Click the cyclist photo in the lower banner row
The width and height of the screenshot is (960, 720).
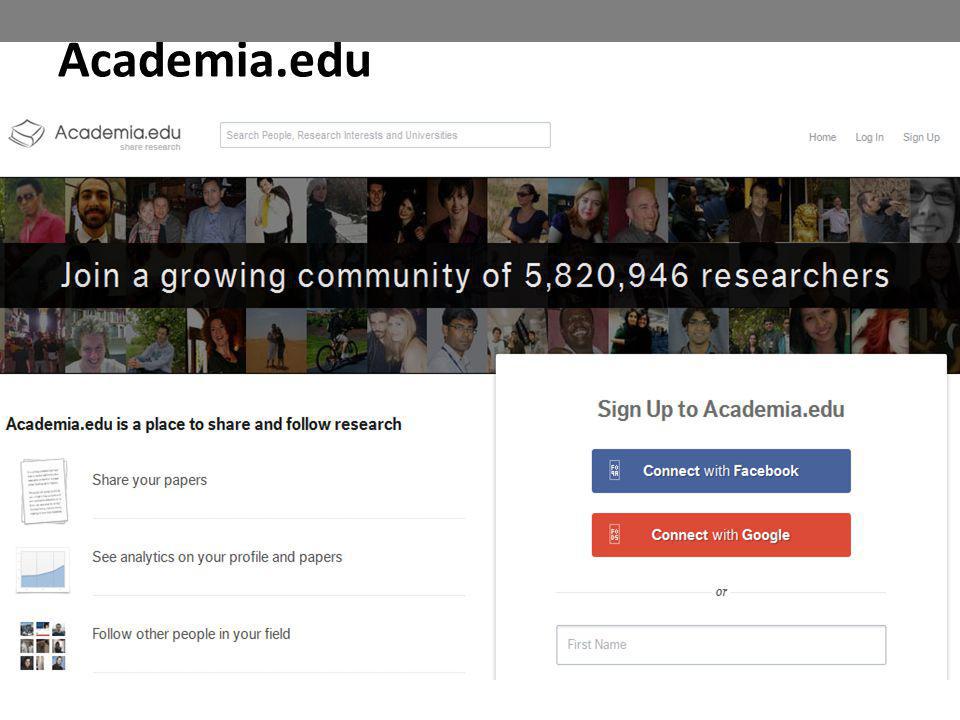coord(337,340)
